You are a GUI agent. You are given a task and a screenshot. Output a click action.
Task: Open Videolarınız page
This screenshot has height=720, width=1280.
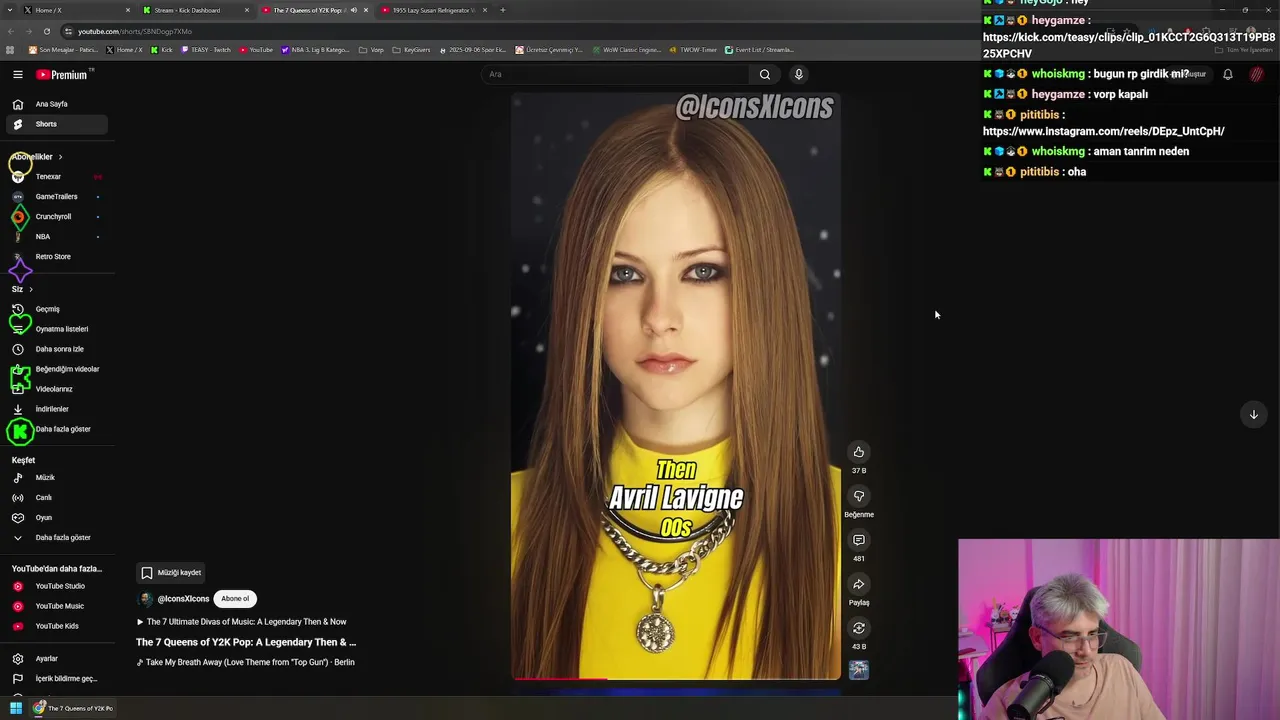click(58, 389)
